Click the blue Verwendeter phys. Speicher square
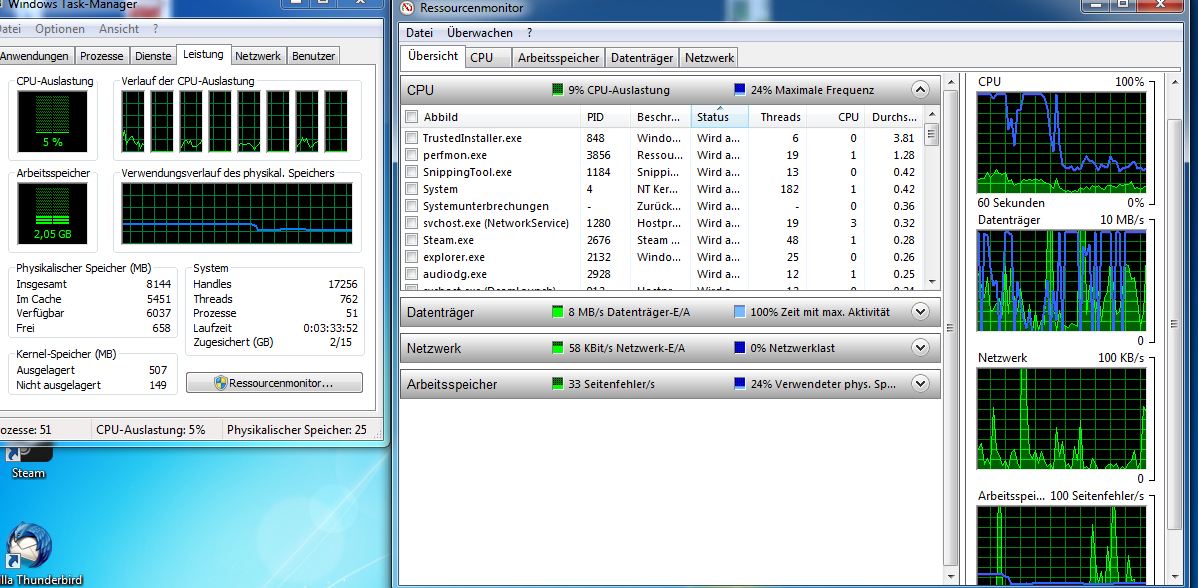 740,384
